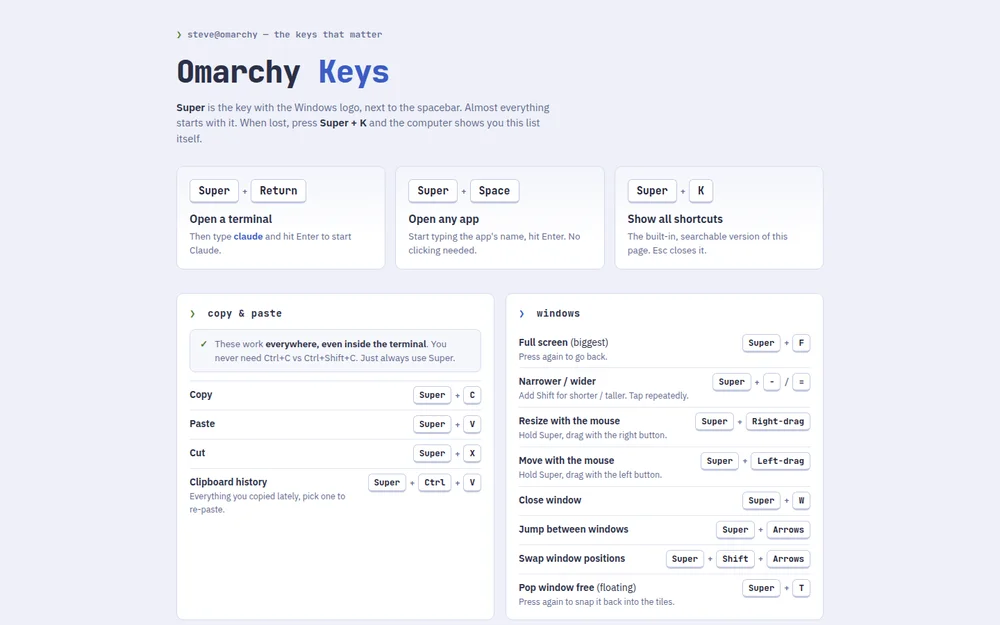Click the green chevron before steve@omarchy
Image resolution: width=1000 pixels, height=625 pixels.
coord(179,34)
